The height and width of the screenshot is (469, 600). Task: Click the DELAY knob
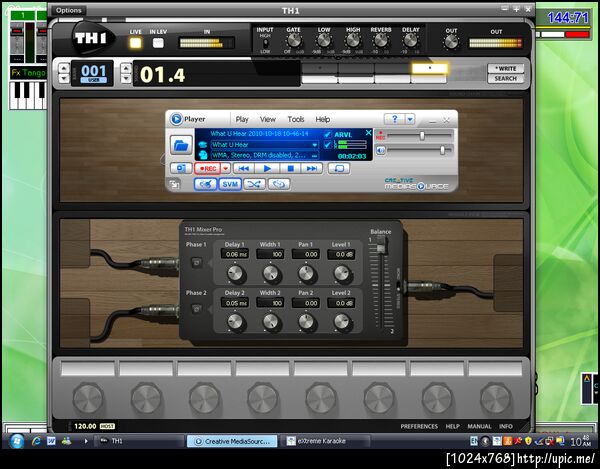(x=411, y=40)
